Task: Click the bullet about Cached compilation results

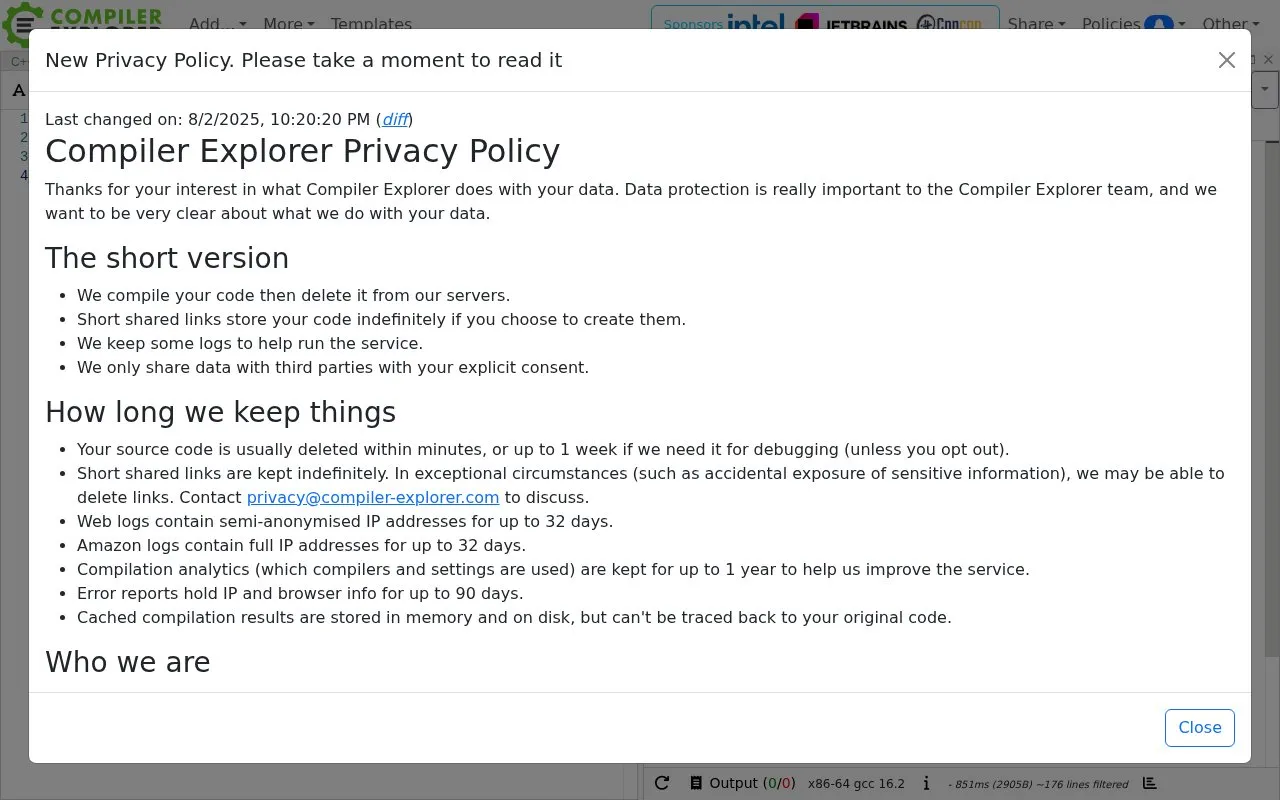Action: tap(514, 618)
